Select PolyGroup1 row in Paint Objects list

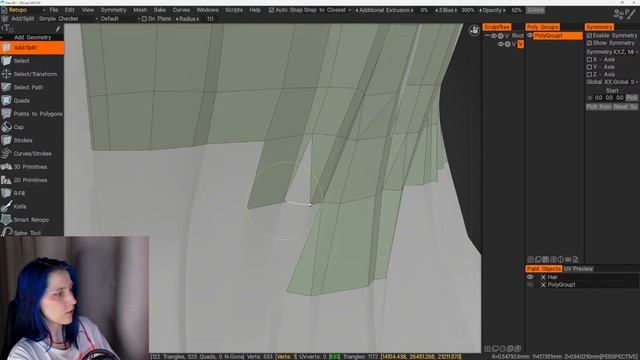point(582,285)
